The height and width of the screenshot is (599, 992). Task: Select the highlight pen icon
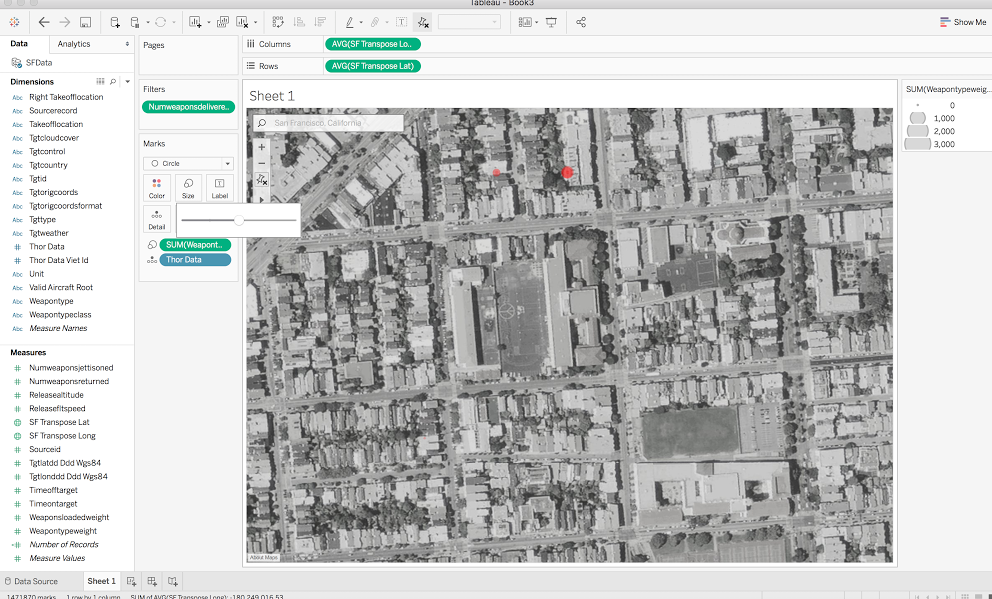pyautogui.click(x=349, y=22)
